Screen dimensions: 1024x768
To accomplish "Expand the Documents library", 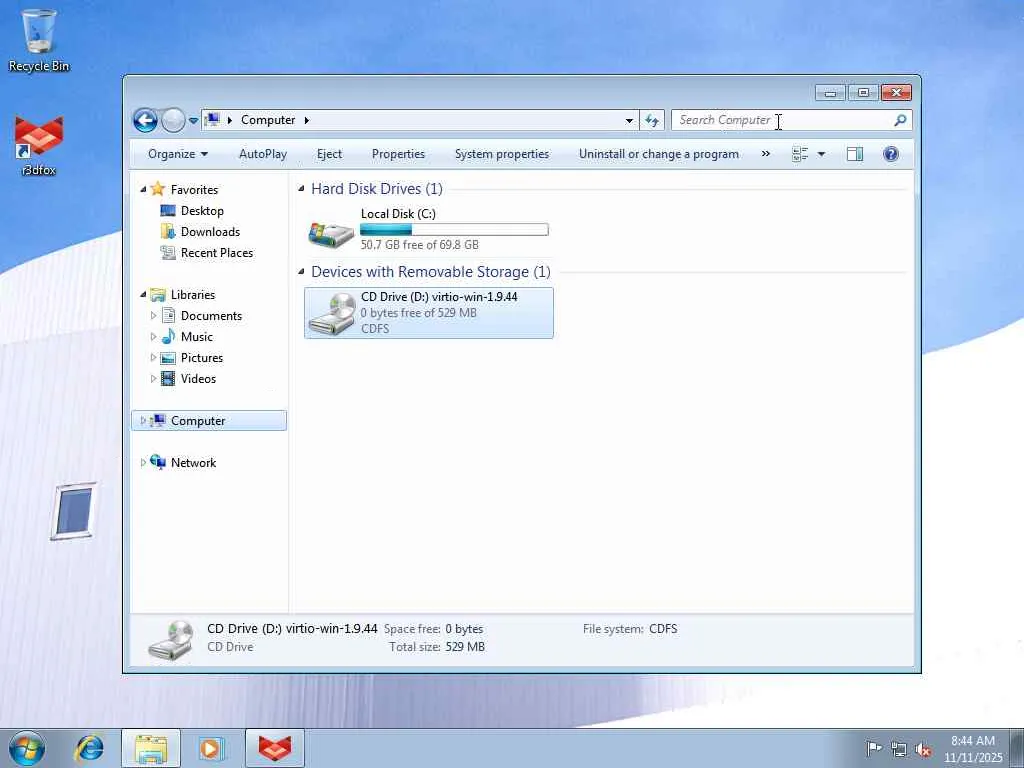I will 153,316.
